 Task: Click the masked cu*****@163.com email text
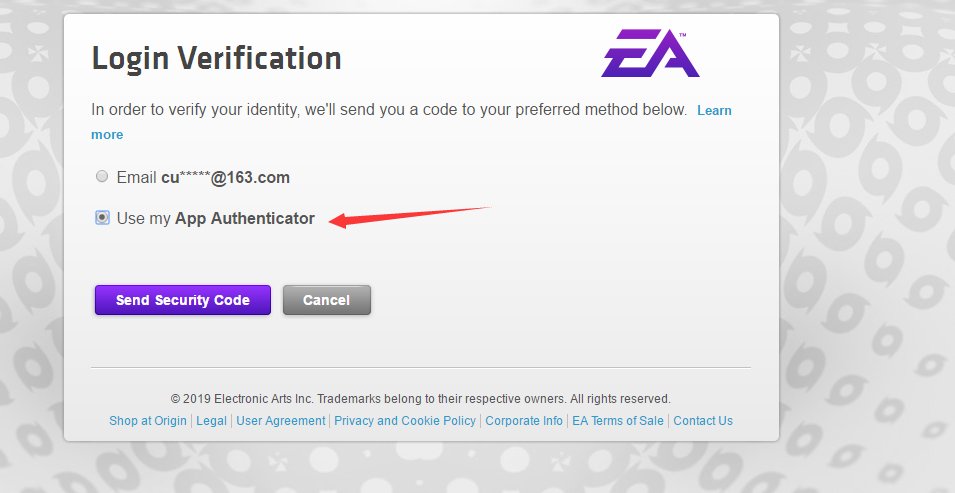pos(225,178)
